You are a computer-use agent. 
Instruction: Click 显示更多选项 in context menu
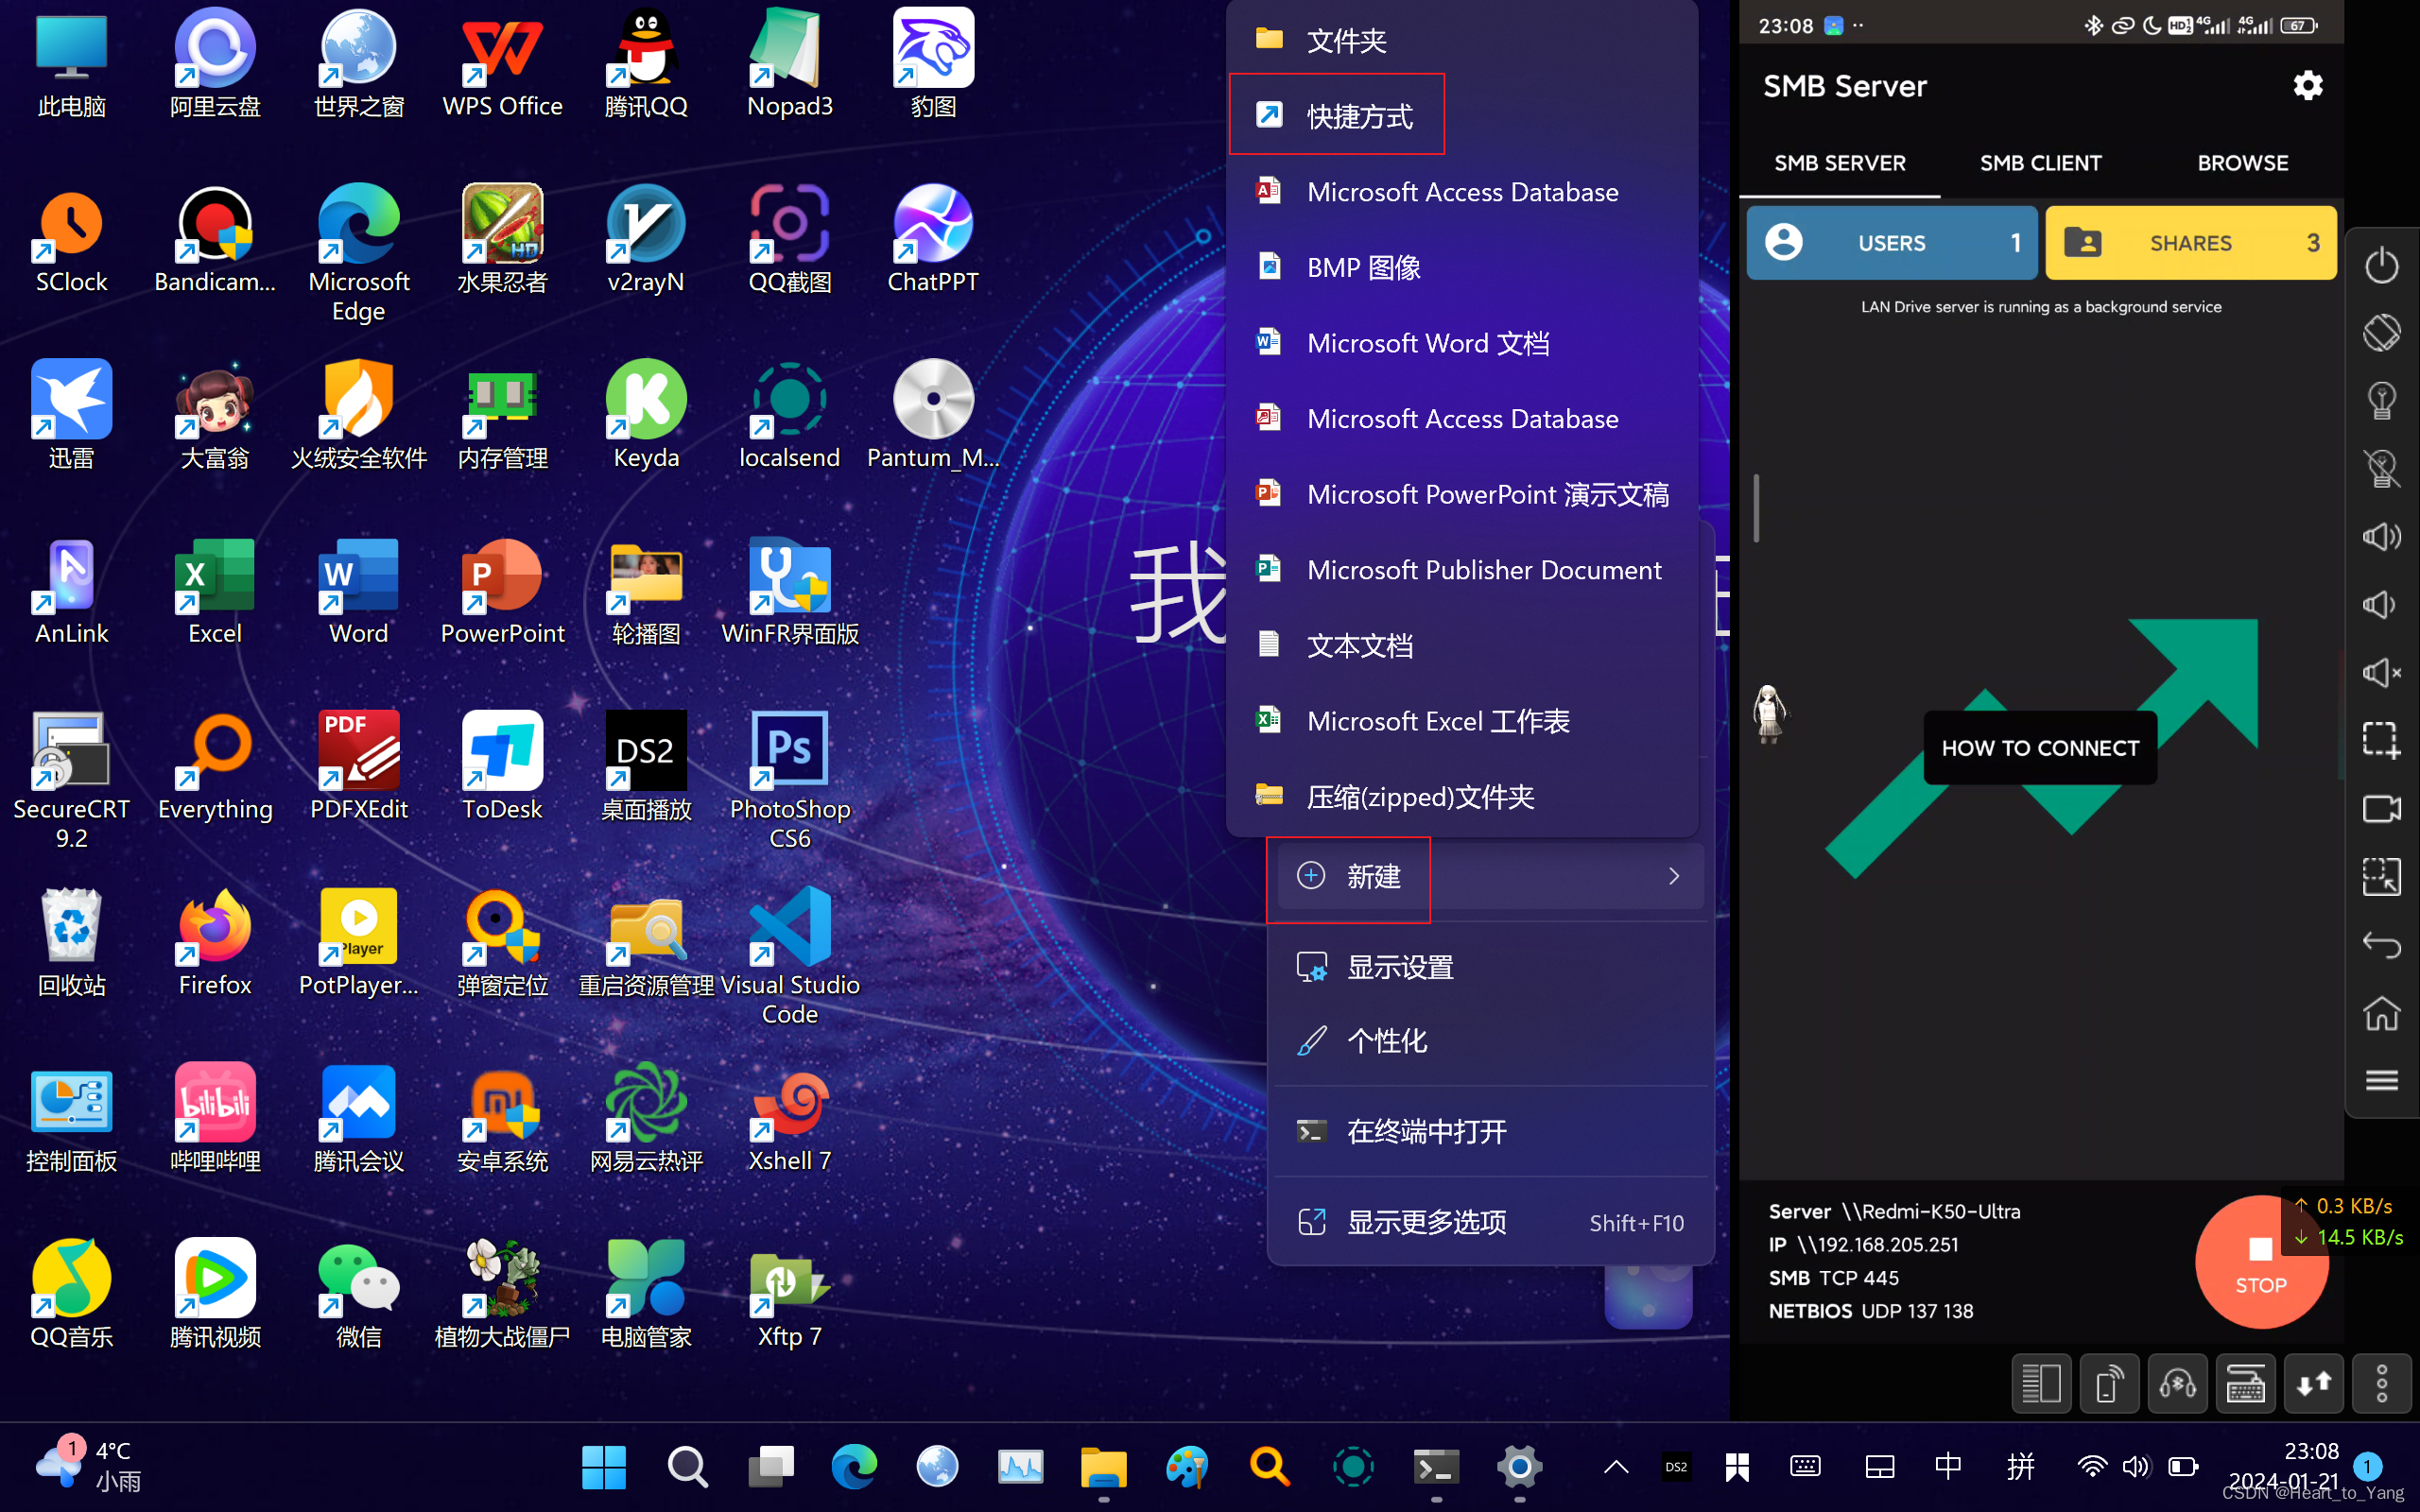pyautogui.click(x=1491, y=1222)
